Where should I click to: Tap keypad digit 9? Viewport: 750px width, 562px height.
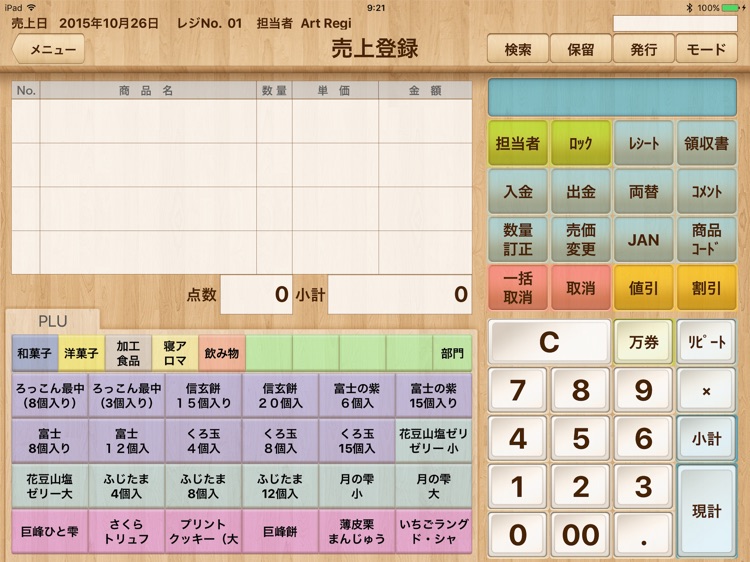(x=643, y=390)
